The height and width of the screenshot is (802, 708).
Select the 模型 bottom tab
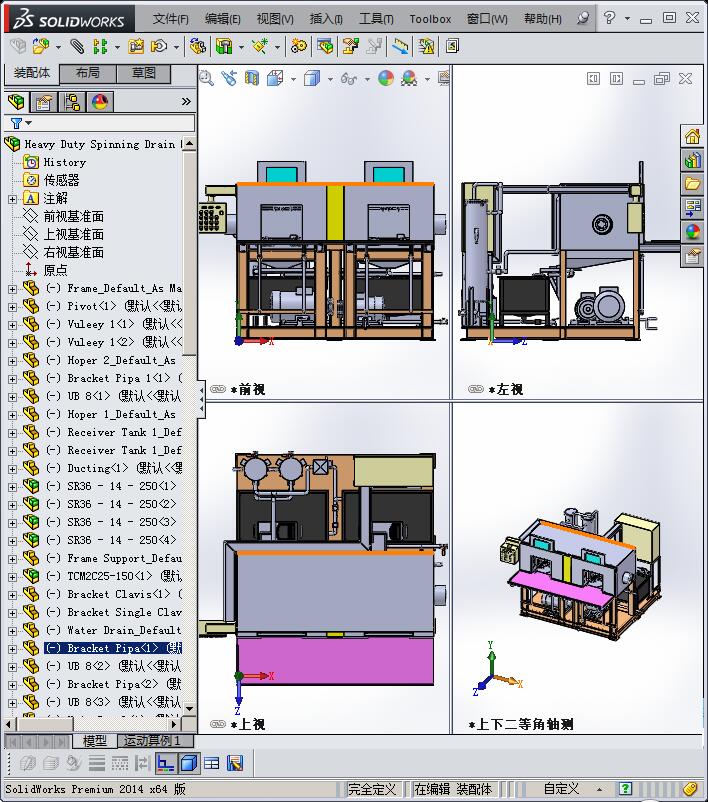[95, 741]
